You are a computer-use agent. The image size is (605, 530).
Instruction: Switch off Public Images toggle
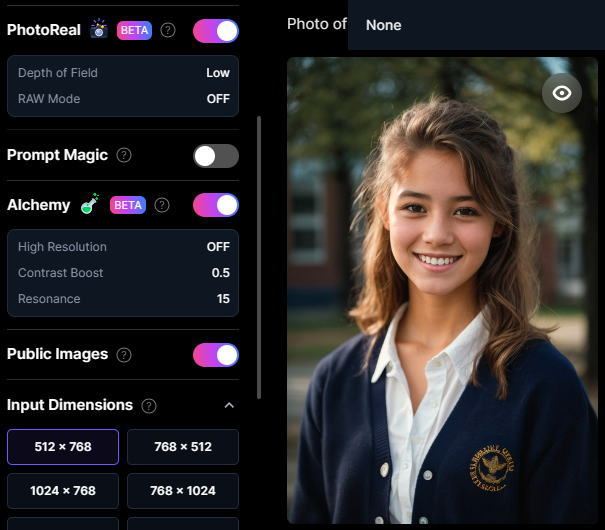point(216,355)
